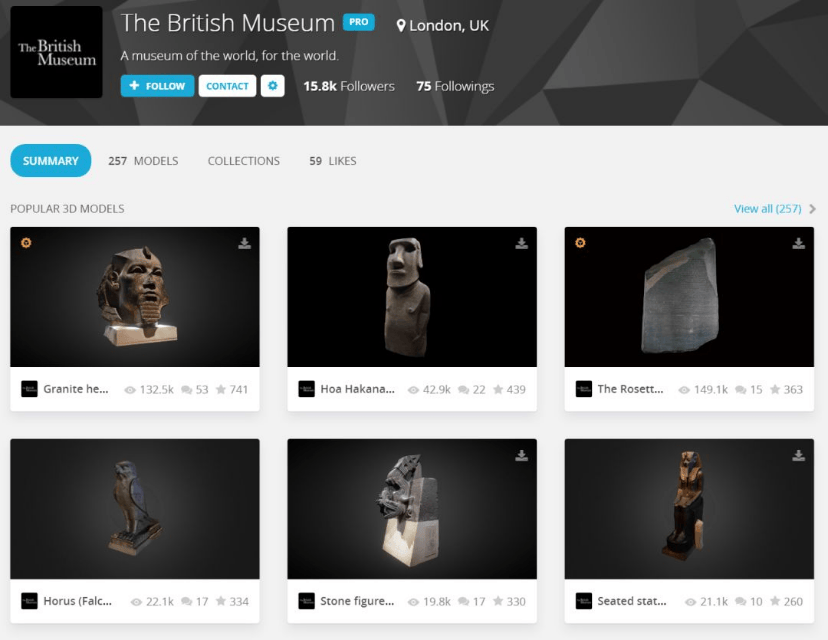The width and height of the screenshot is (828, 640).
Task: Click the Granite he... model title
Action: [76, 389]
